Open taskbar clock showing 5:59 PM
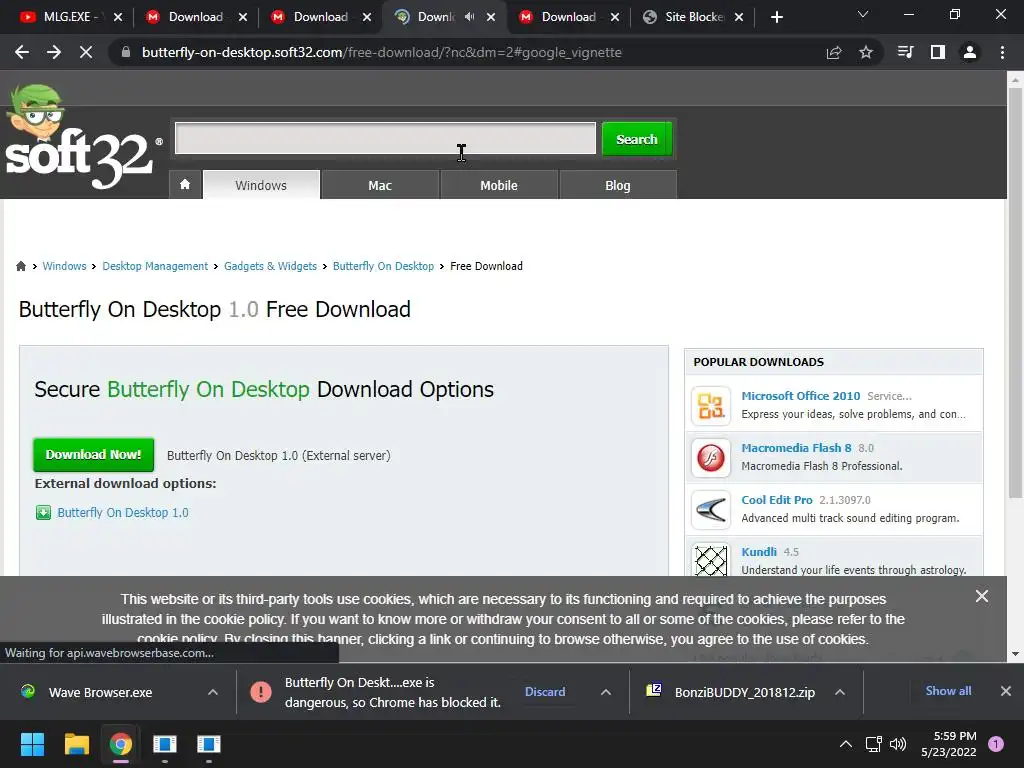 coord(948,744)
